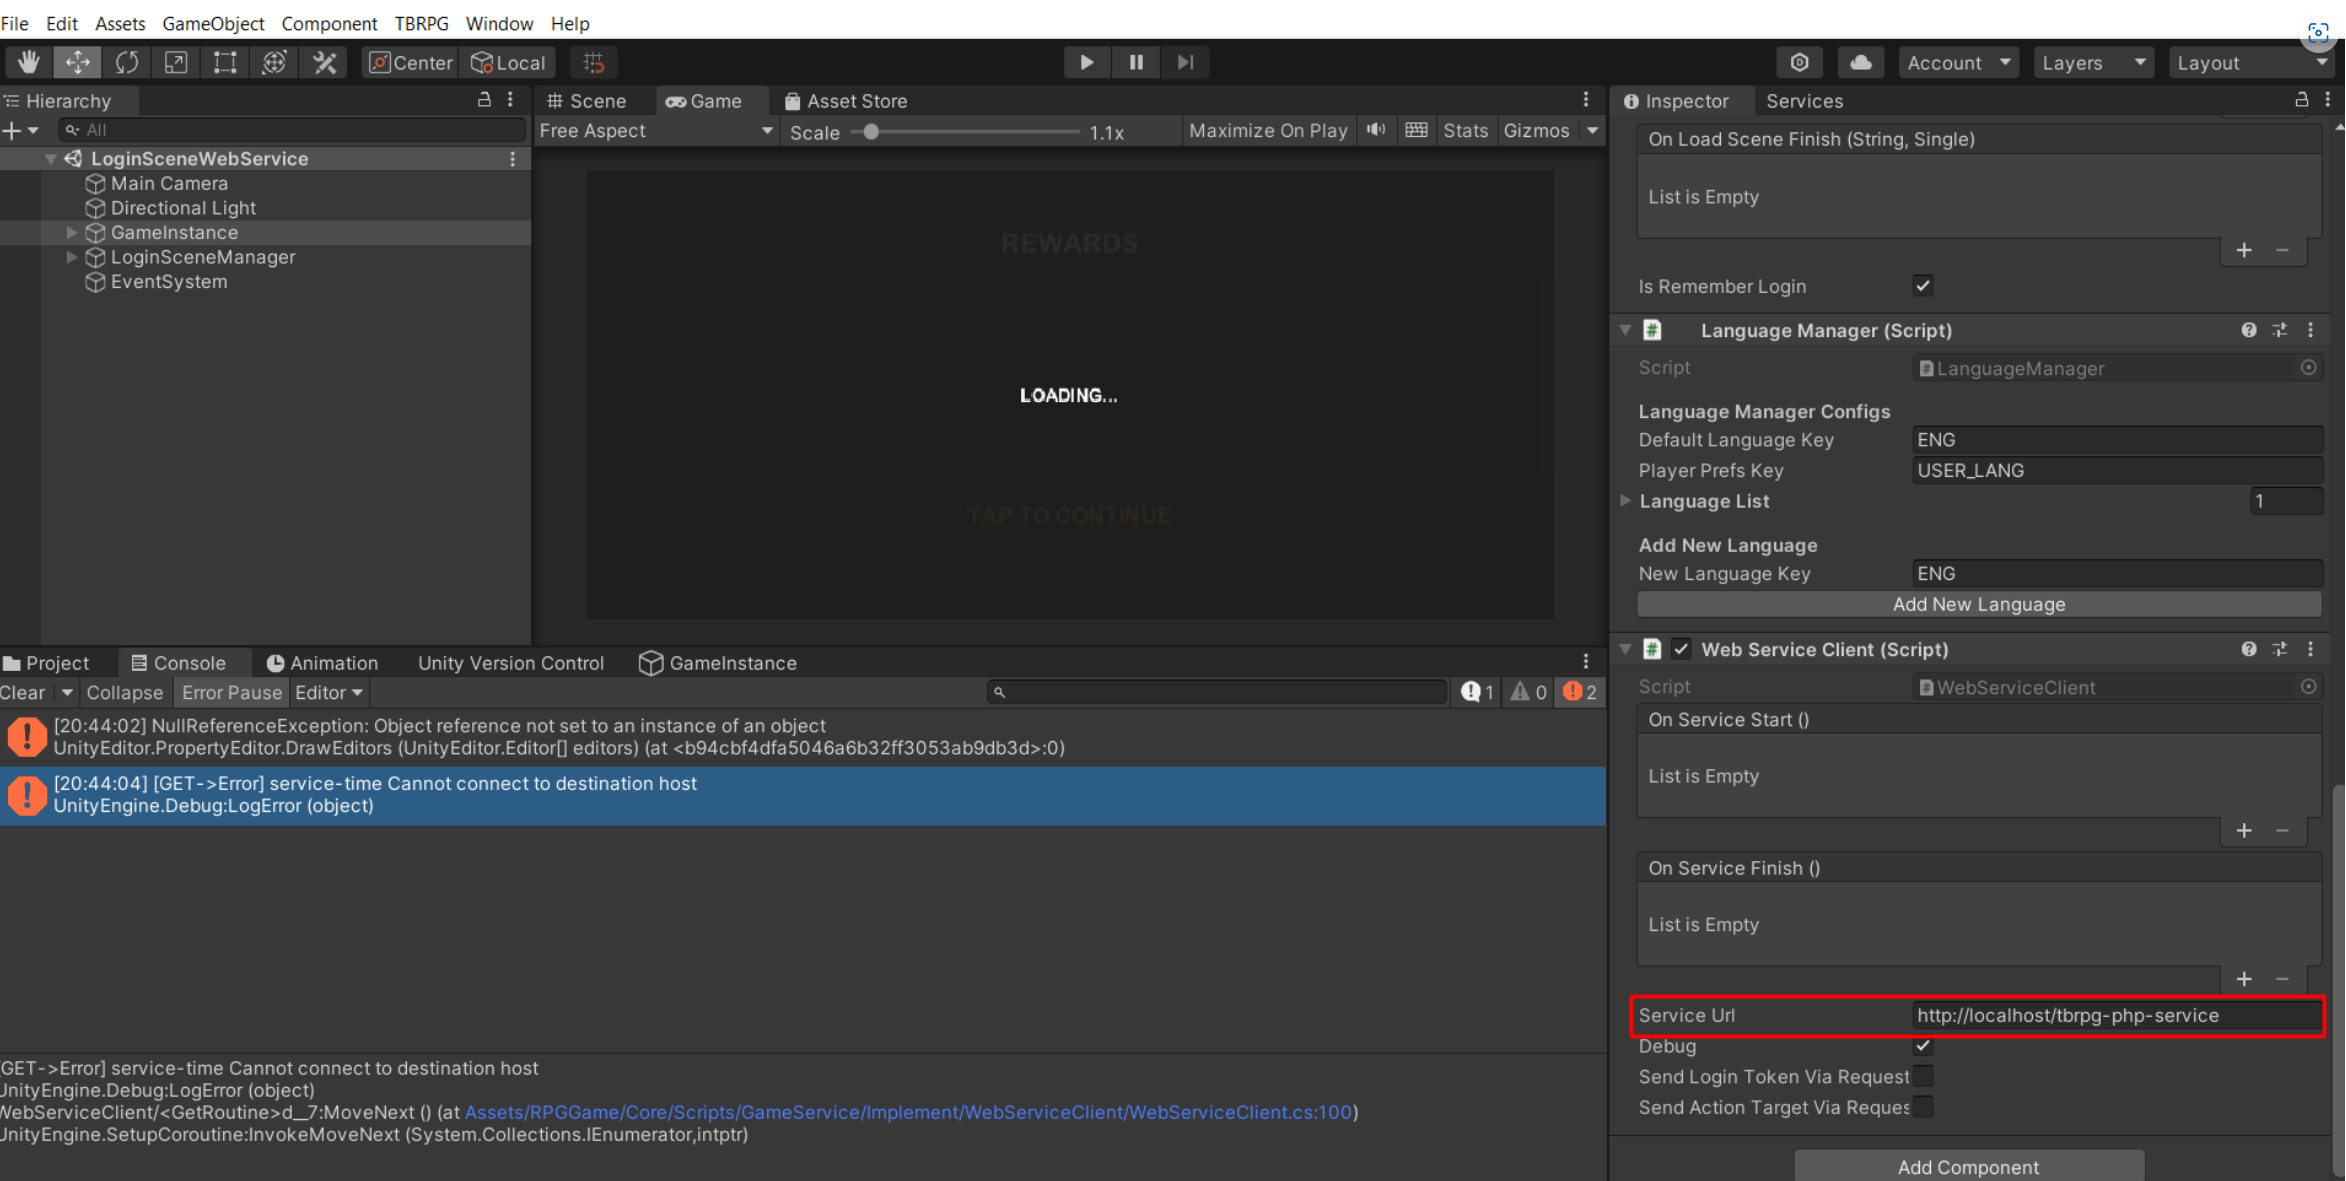
Task: Select the Rect Transform tool
Action: pyautogui.click(x=224, y=62)
